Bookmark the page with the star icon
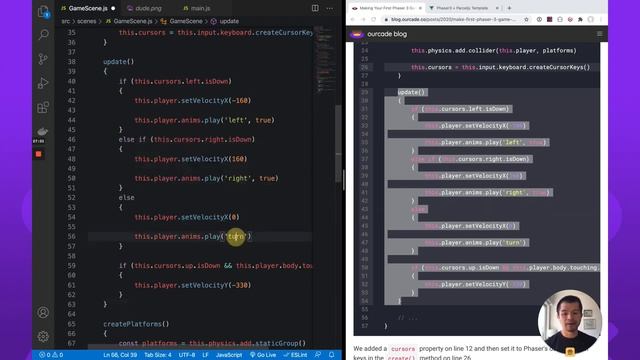 (x=526, y=19)
